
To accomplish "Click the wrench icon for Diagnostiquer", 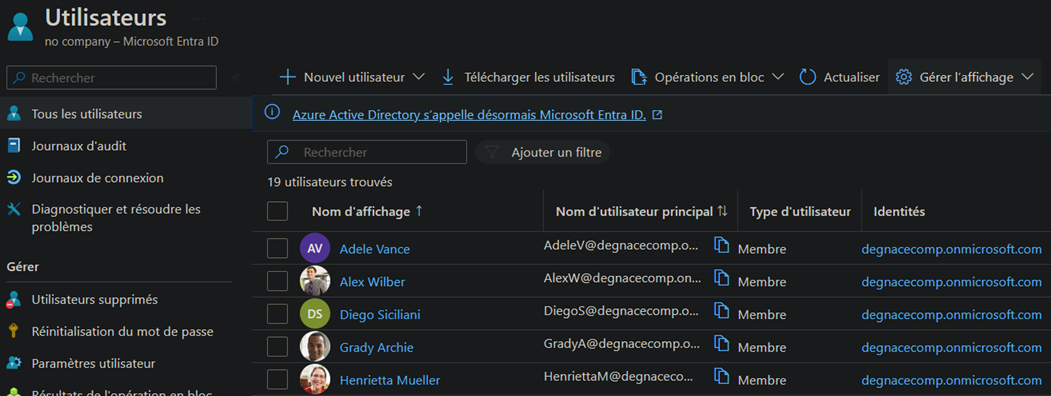I will (14, 210).
